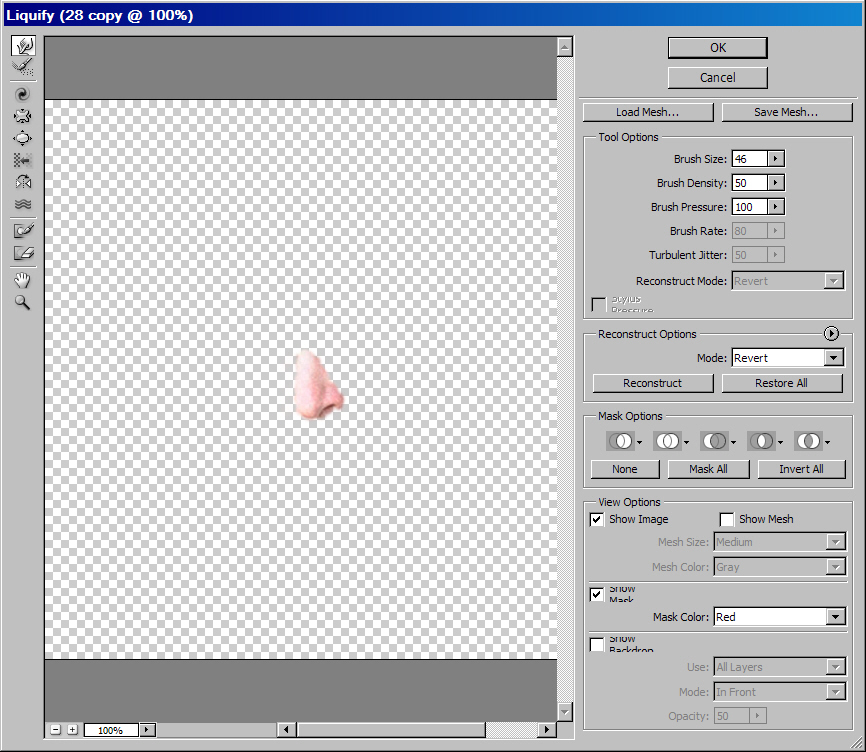The width and height of the screenshot is (866, 752).
Task: Click the vertical scrollbar down arrow
Action: (564, 712)
